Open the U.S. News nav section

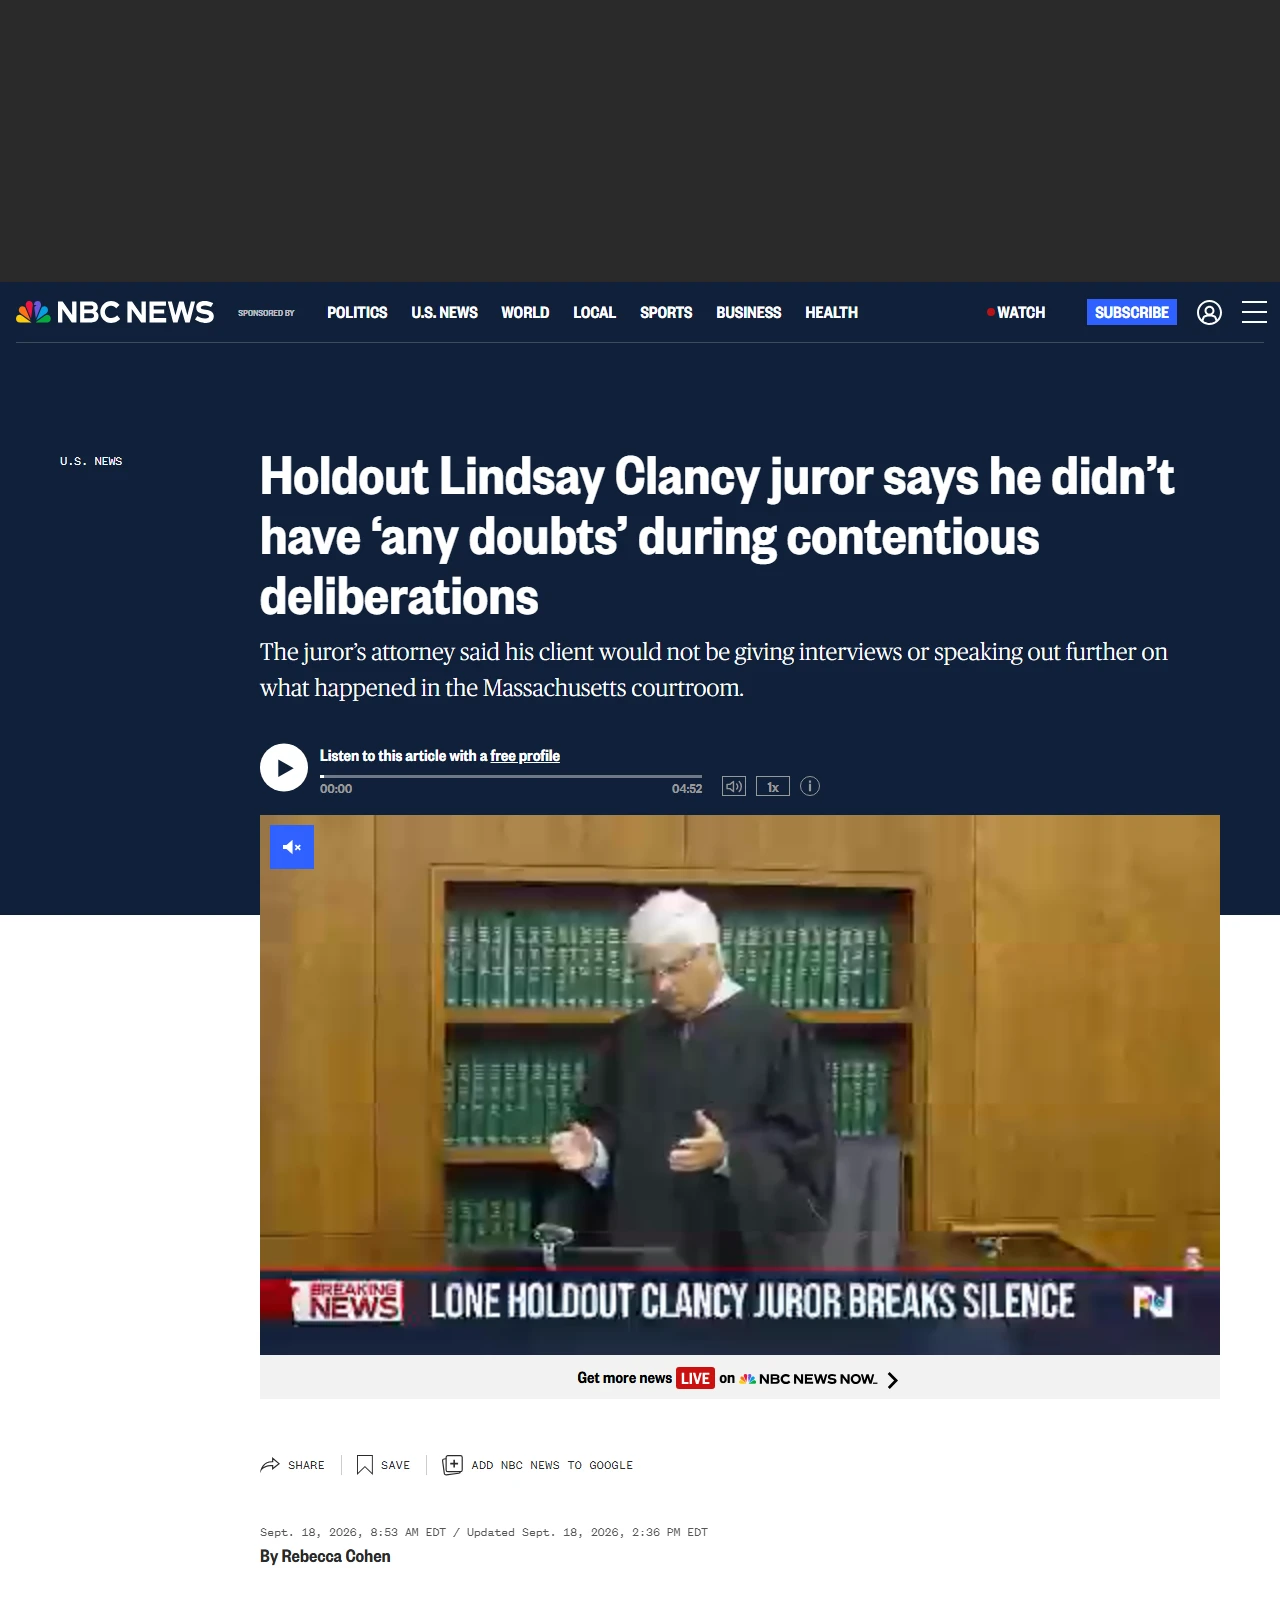444,312
